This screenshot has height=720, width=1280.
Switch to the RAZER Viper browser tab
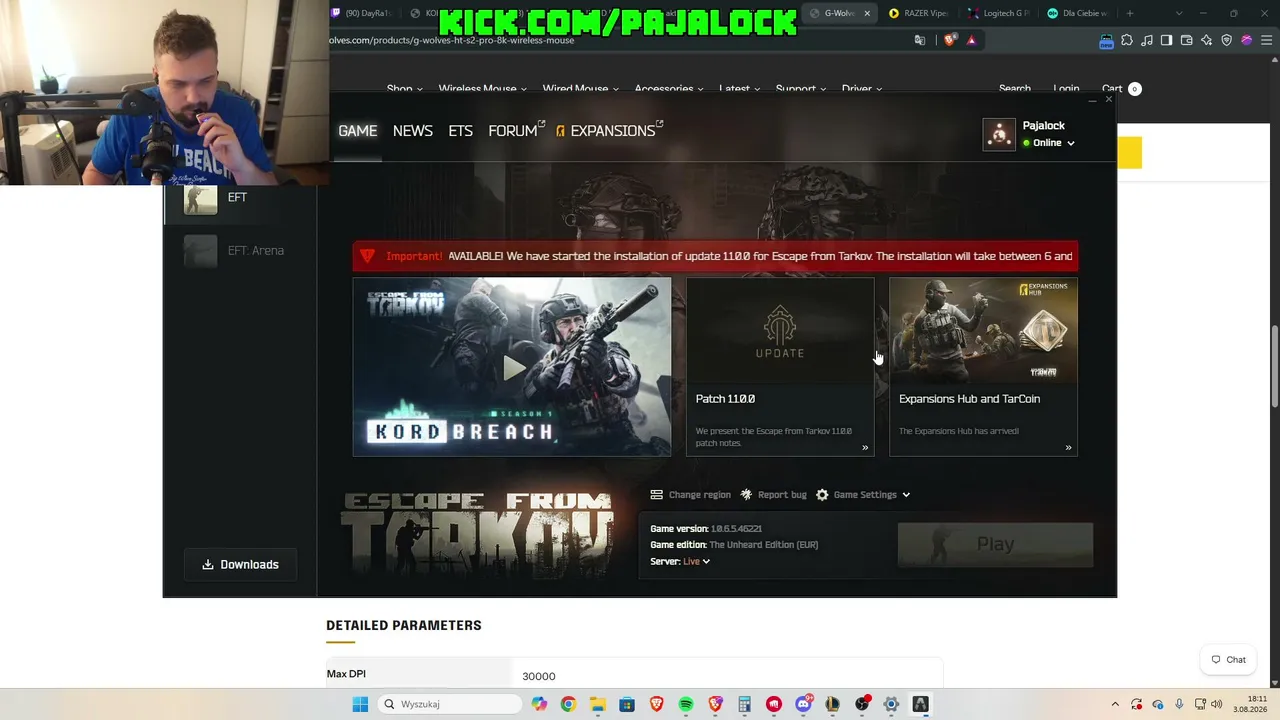919,13
